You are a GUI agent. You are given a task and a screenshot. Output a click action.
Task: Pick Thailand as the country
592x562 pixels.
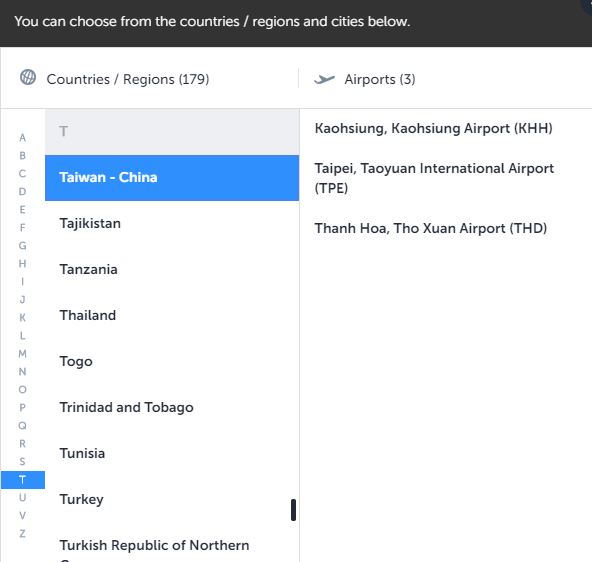tap(172, 316)
